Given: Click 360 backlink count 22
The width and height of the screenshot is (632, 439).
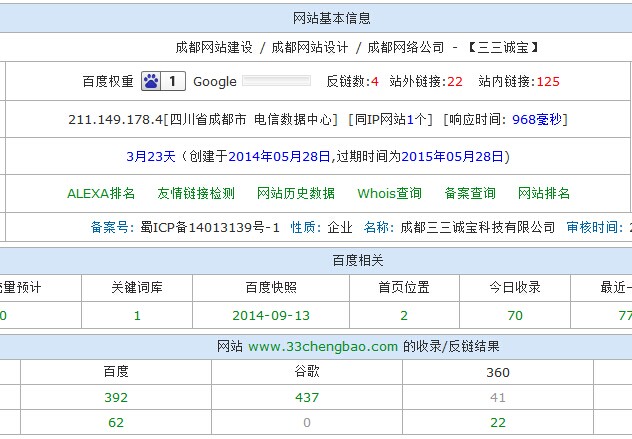Looking at the screenshot, I should click(498, 423).
